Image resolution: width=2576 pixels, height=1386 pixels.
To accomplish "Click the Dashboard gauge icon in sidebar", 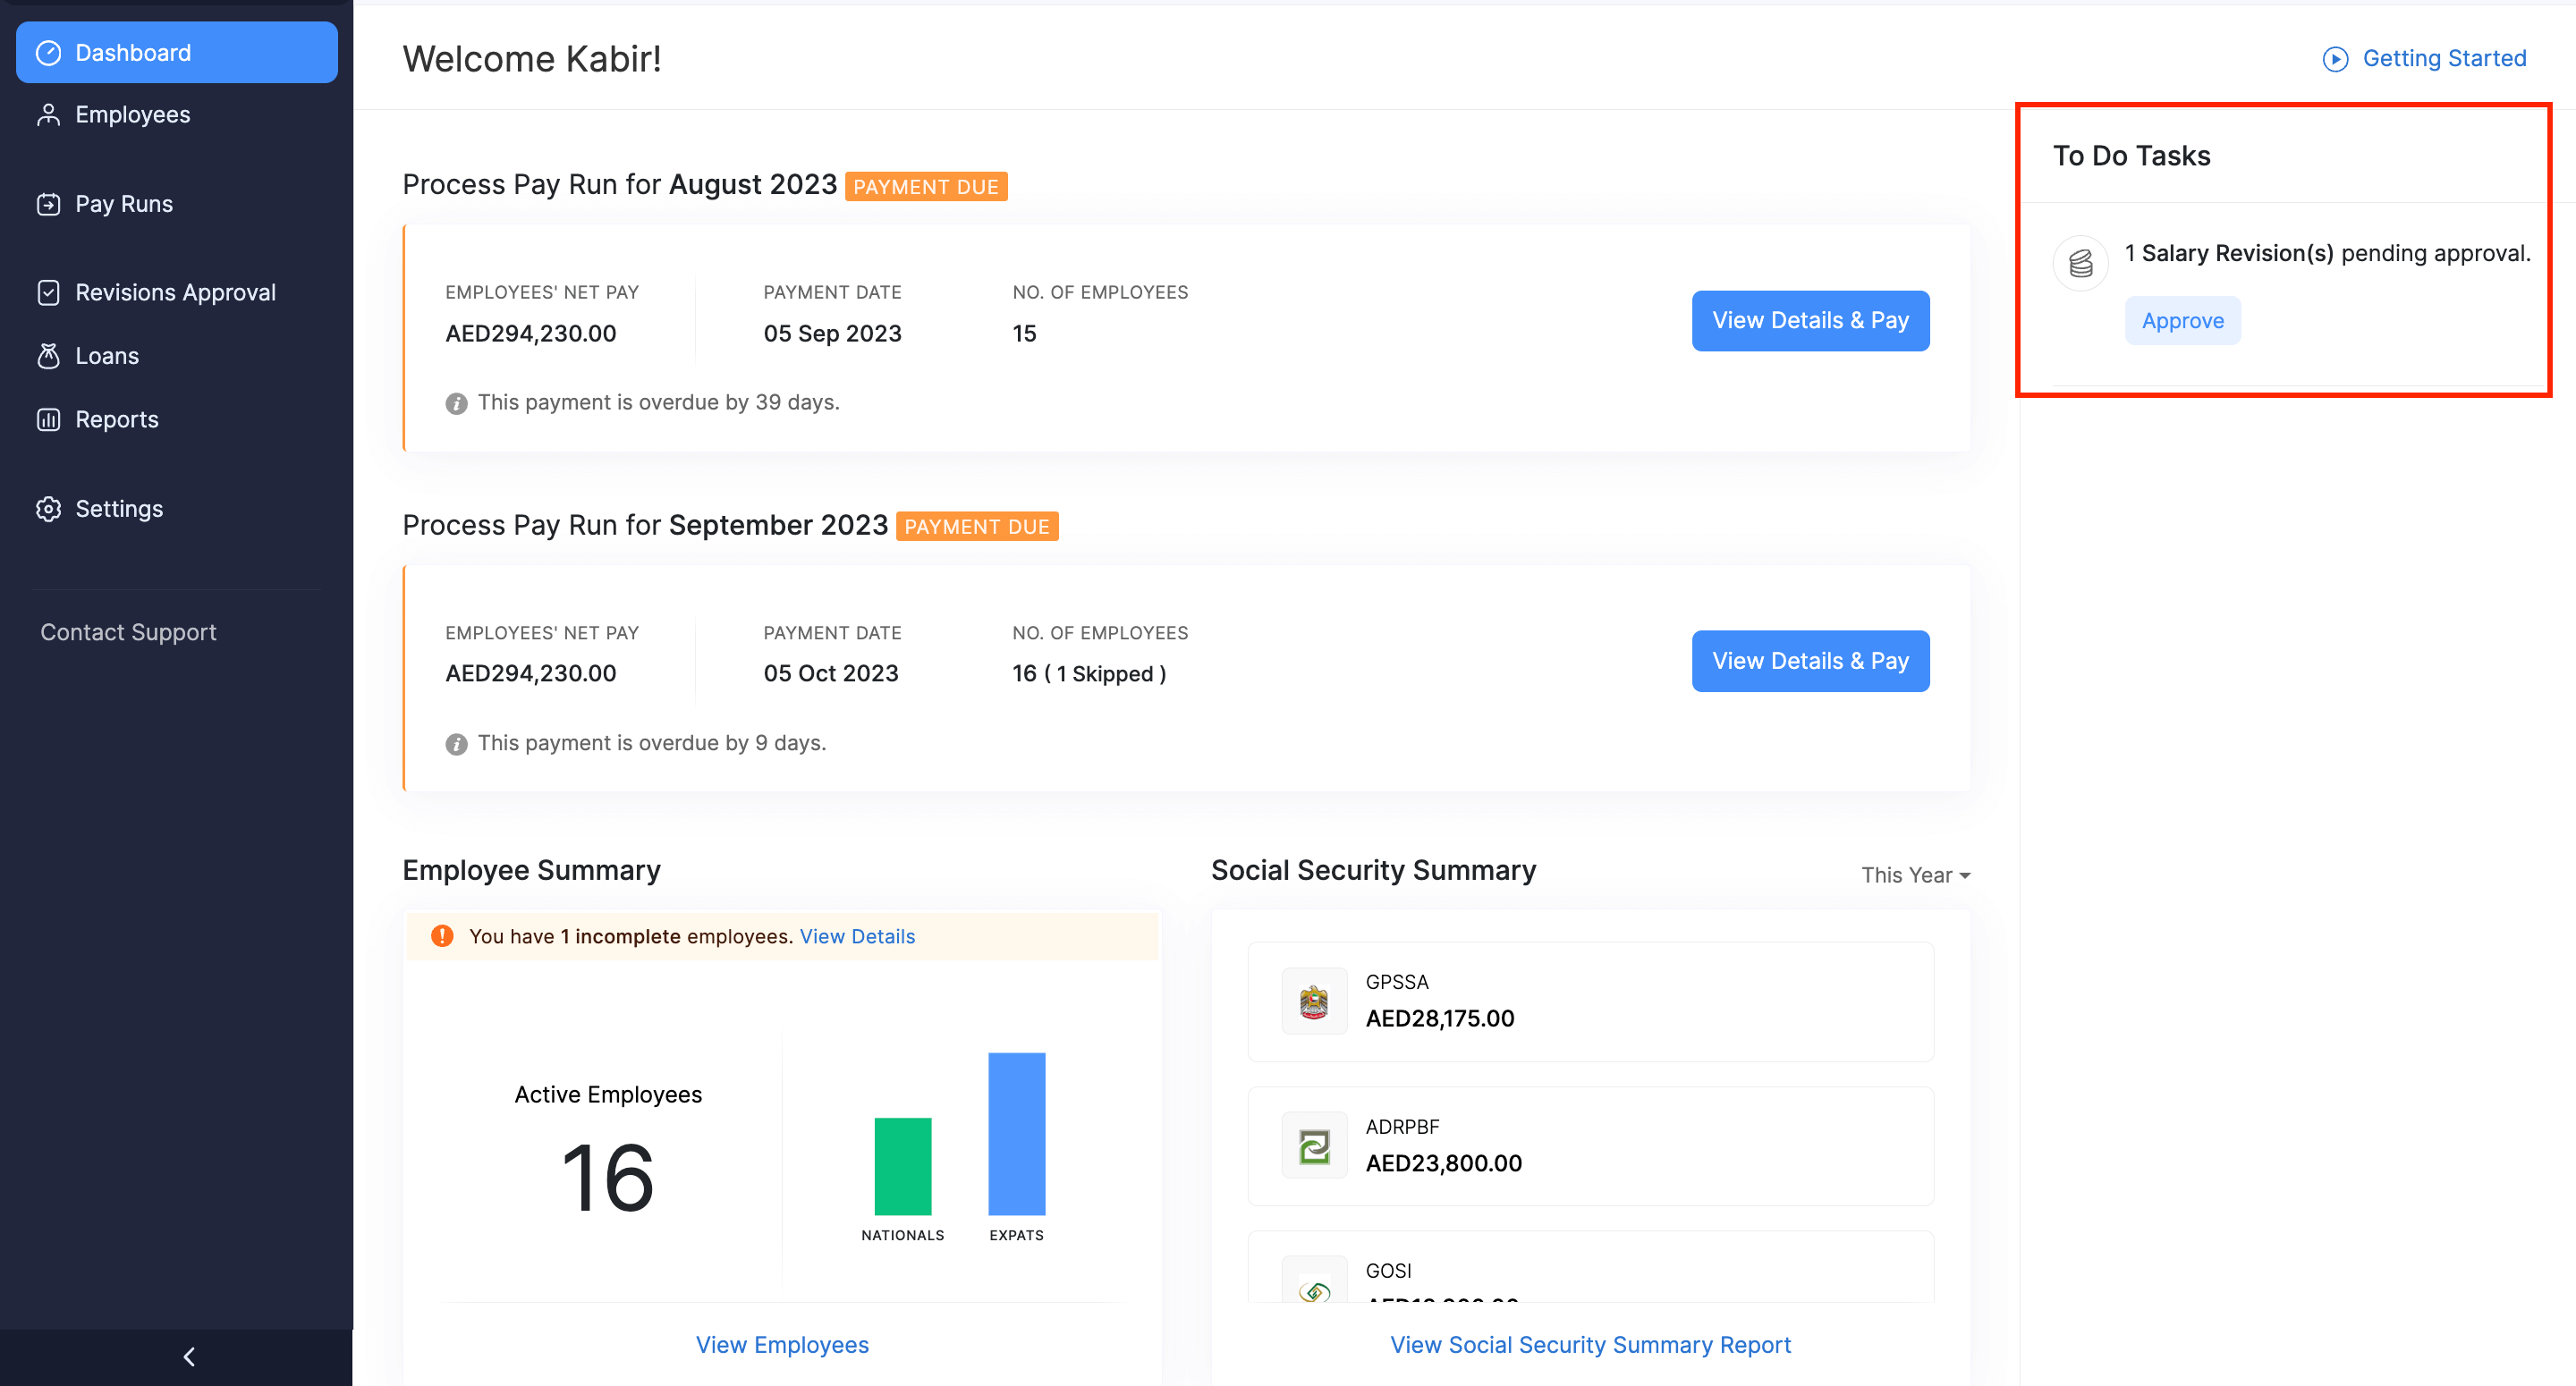I will pyautogui.click(x=48, y=53).
